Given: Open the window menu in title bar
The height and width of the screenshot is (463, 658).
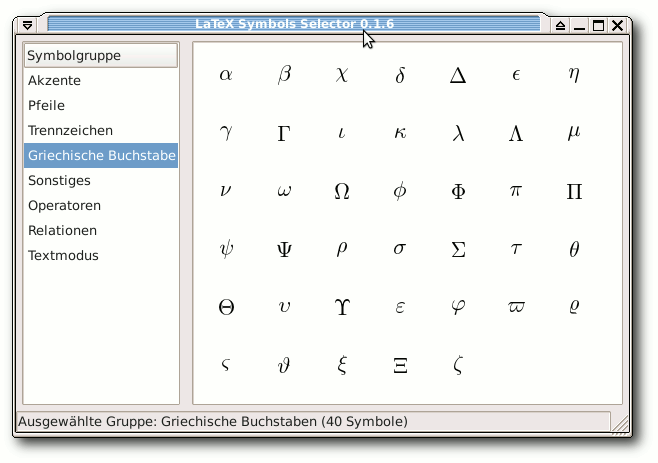Looking at the screenshot, I should pyautogui.click(x=28, y=25).
